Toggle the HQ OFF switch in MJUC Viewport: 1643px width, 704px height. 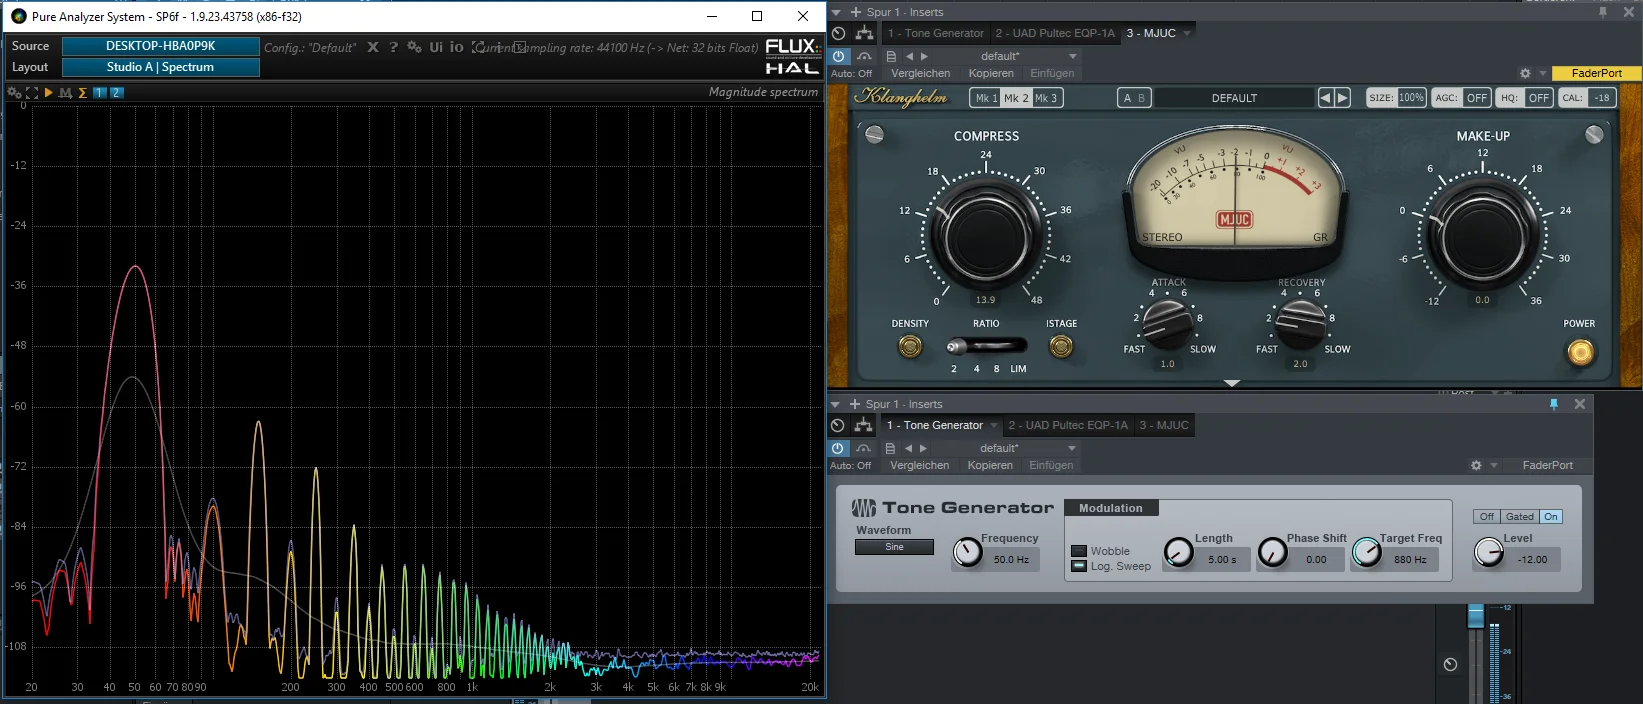click(1525, 98)
